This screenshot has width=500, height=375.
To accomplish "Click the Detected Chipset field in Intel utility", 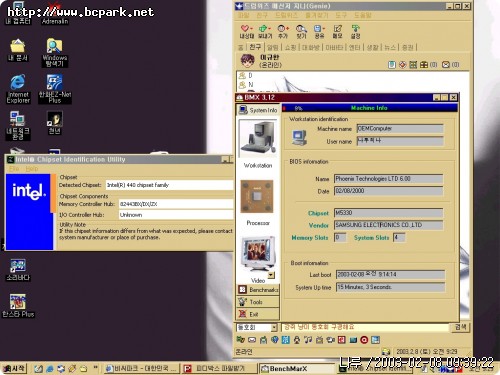I will (x=169, y=185).
